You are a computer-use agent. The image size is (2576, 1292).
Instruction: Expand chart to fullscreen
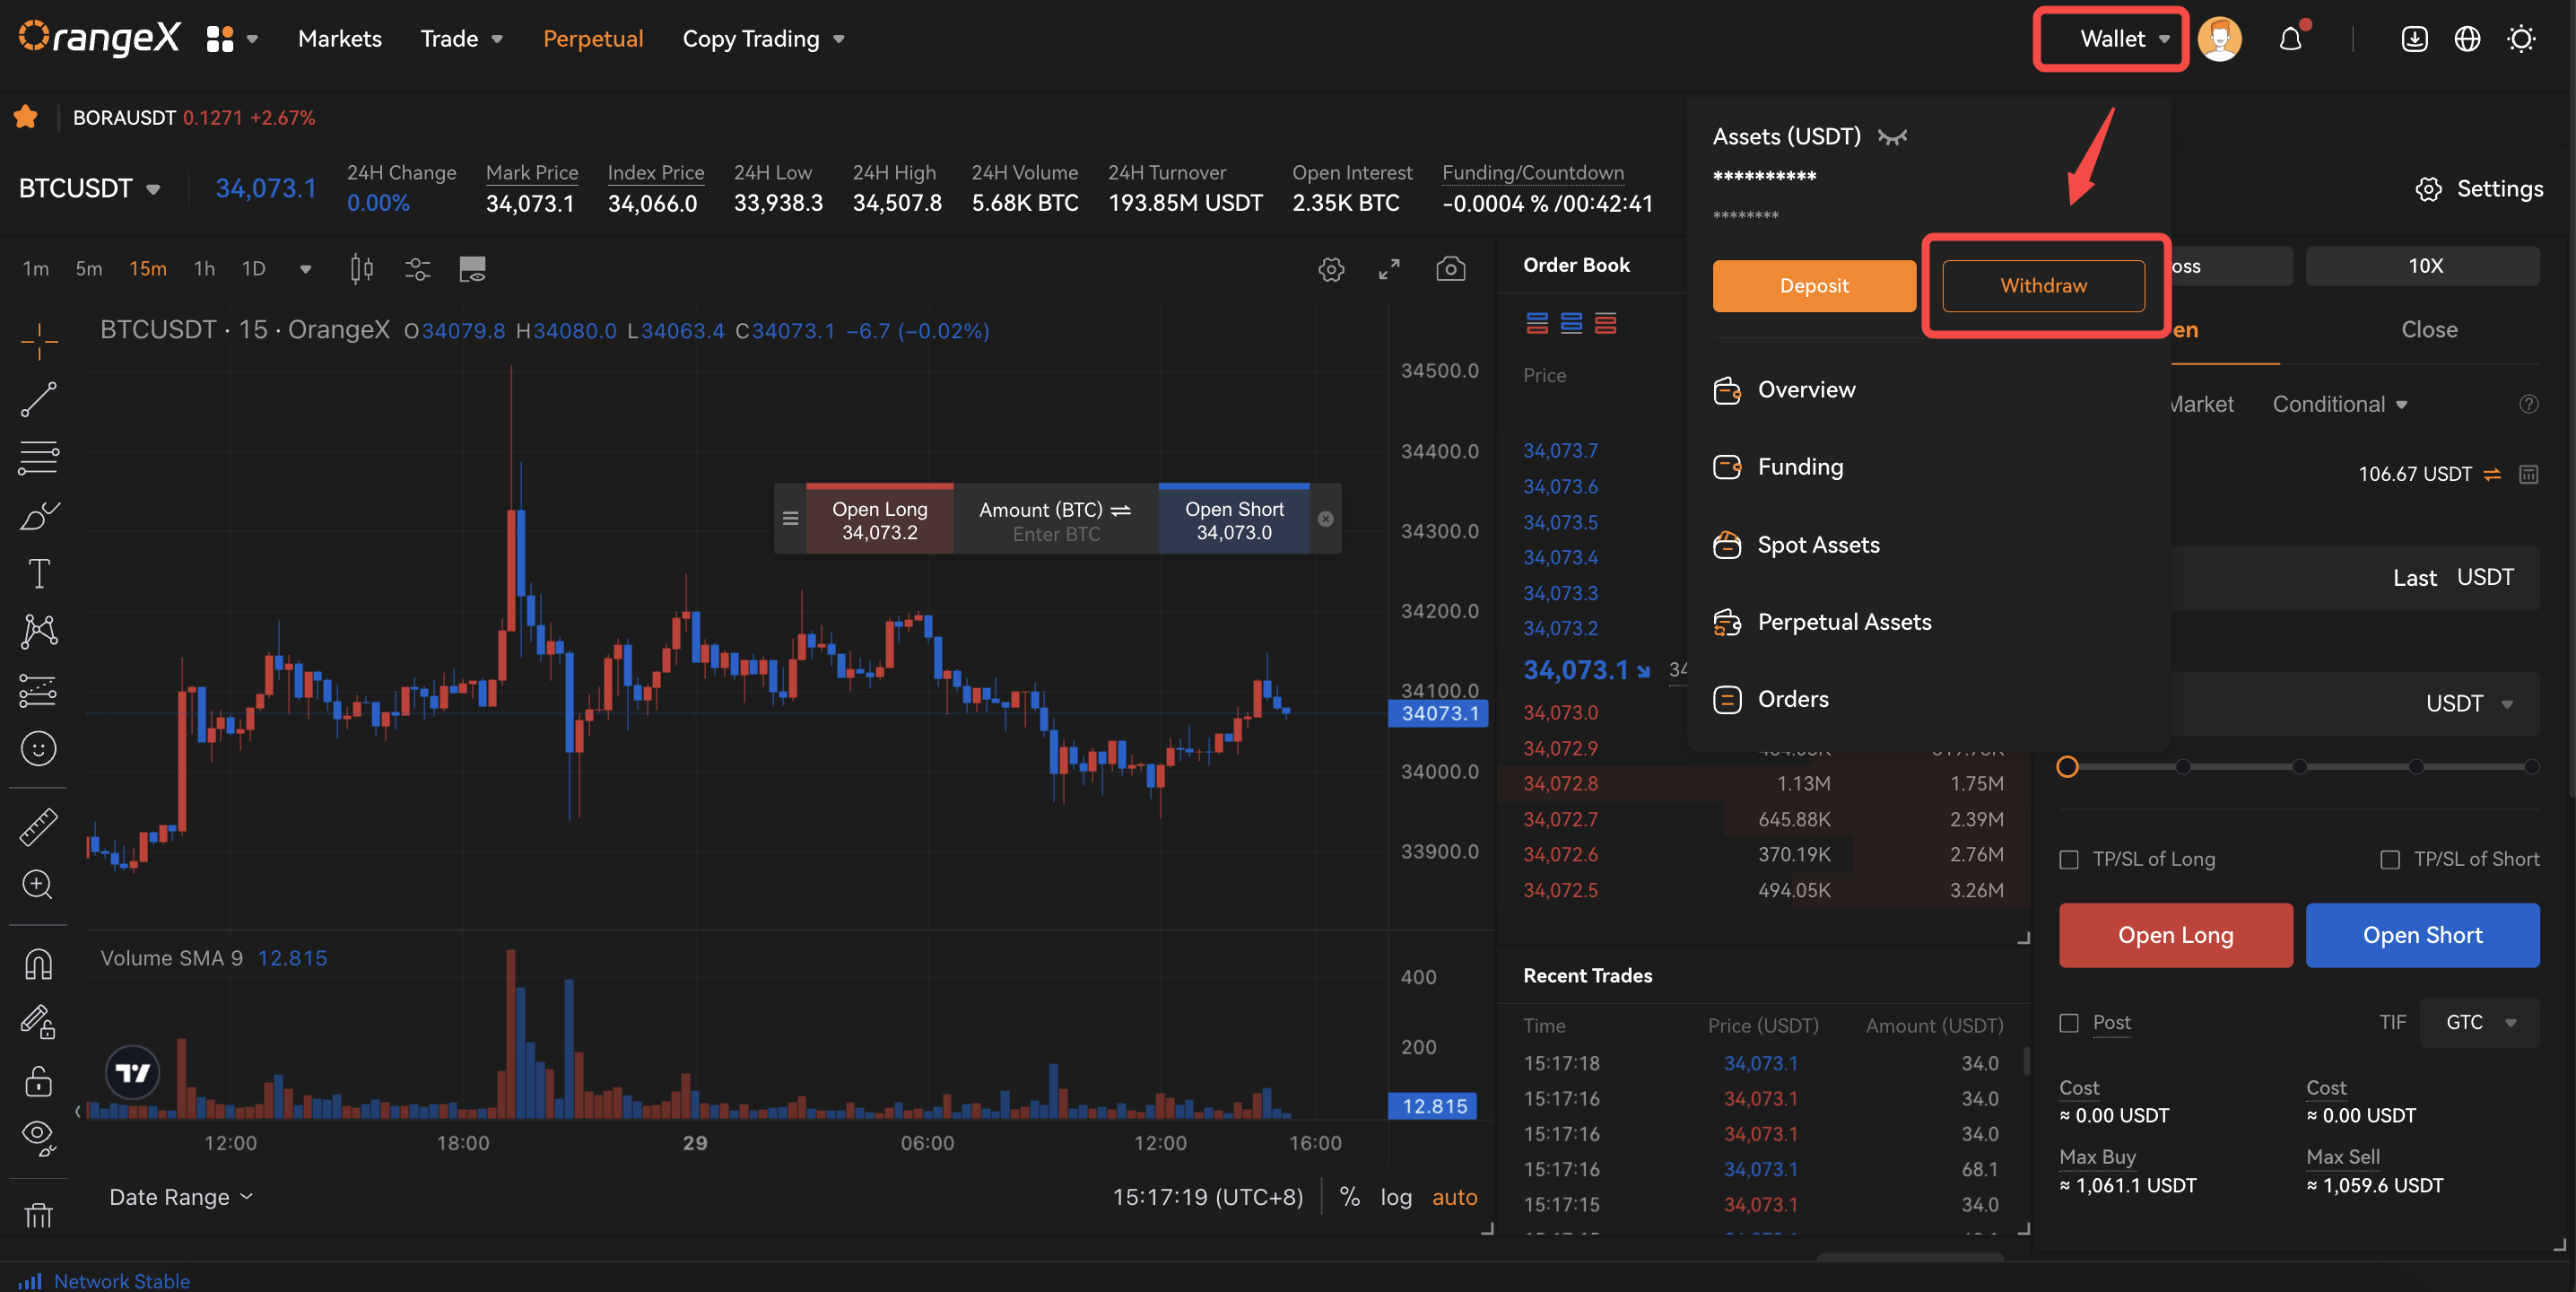[1389, 269]
